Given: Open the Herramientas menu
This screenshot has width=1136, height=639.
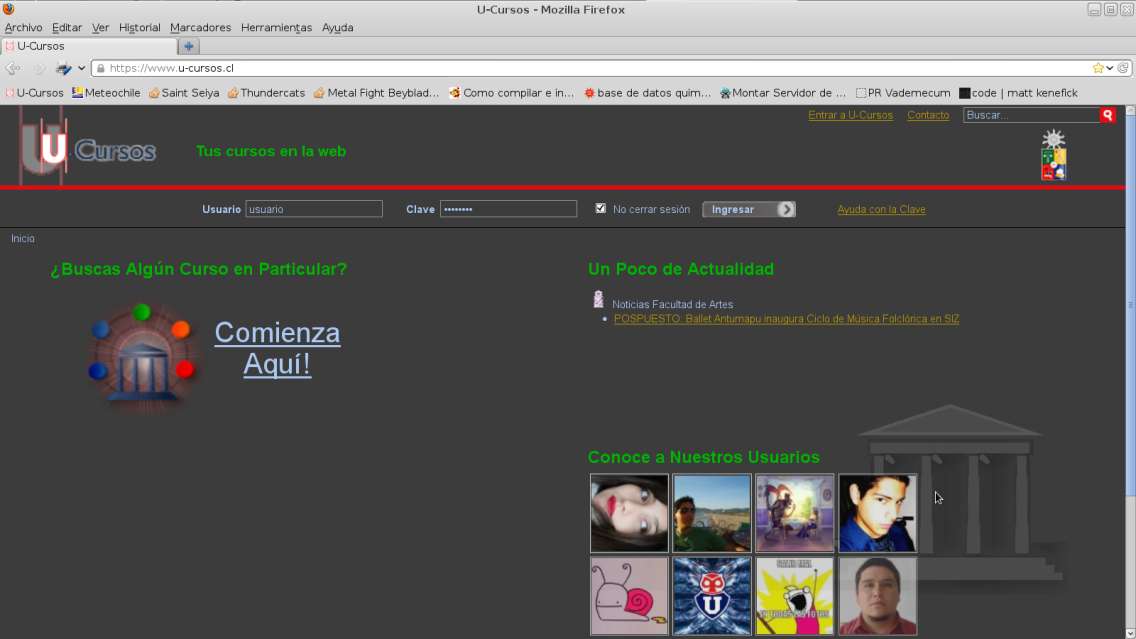Looking at the screenshot, I should (x=276, y=27).
